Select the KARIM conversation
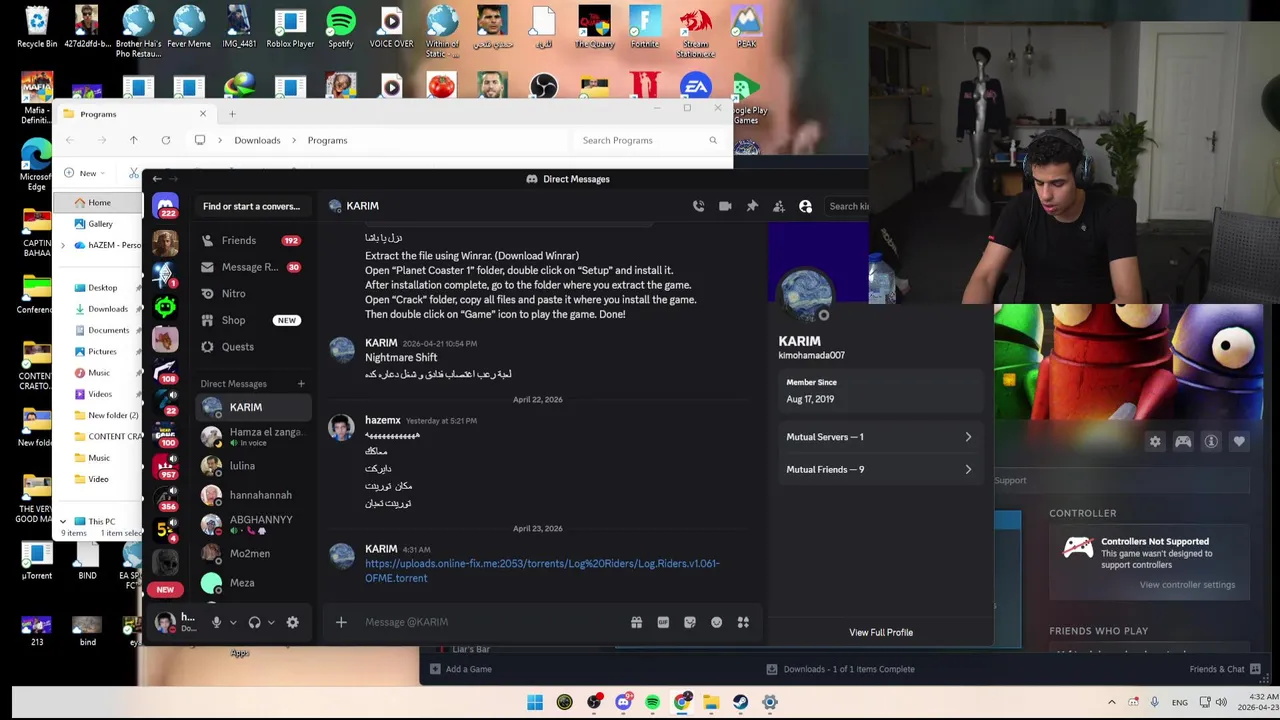The image size is (1280, 720). (x=252, y=407)
